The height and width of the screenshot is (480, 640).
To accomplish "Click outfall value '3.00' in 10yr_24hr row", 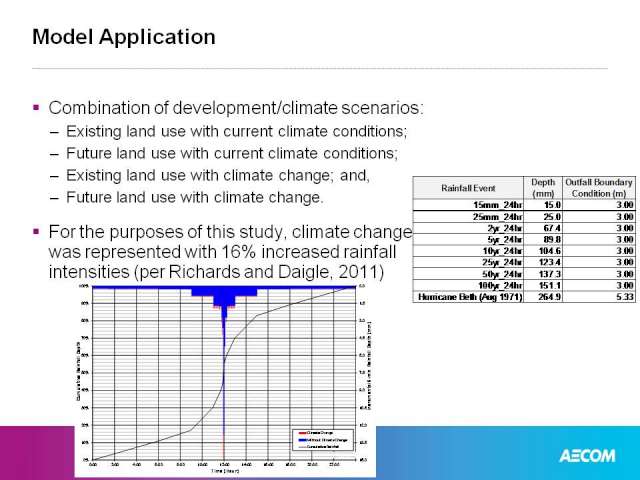I will pos(625,251).
